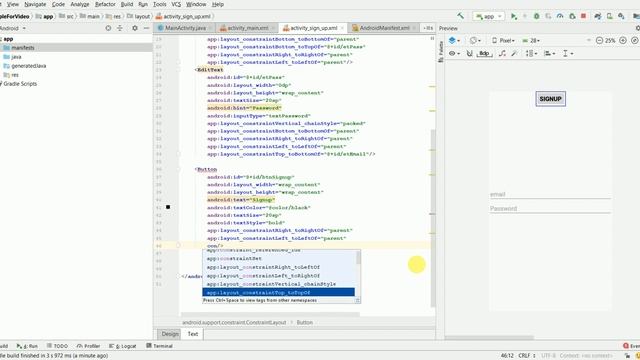Open project panel settings gear
Screen dimensions: 640x360
click(135, 28)
